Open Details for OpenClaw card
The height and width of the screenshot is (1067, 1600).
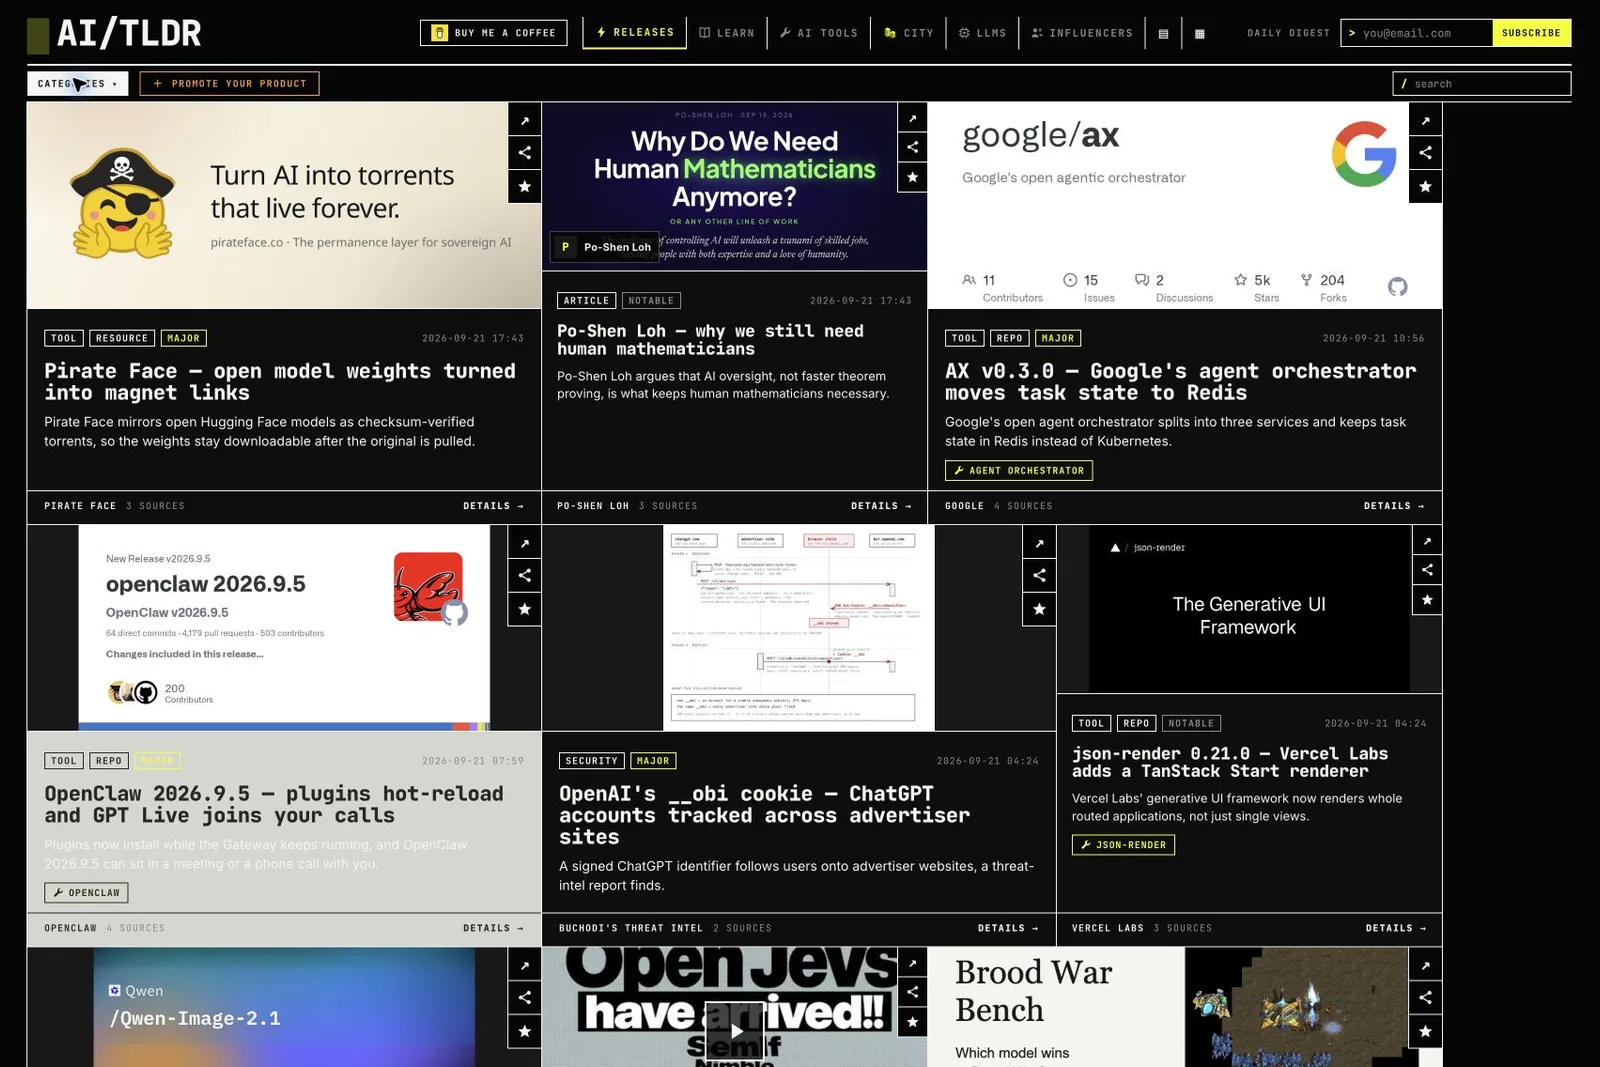click(x=493, y=928)
